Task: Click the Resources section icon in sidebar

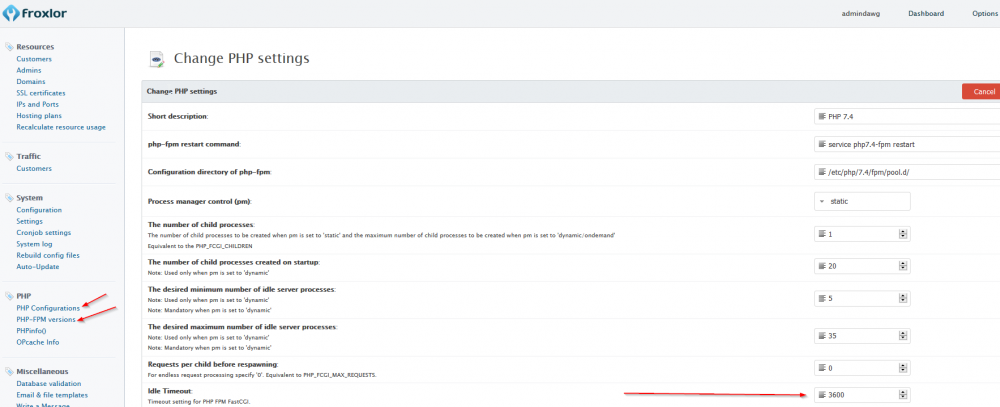Action: (9, 47)
